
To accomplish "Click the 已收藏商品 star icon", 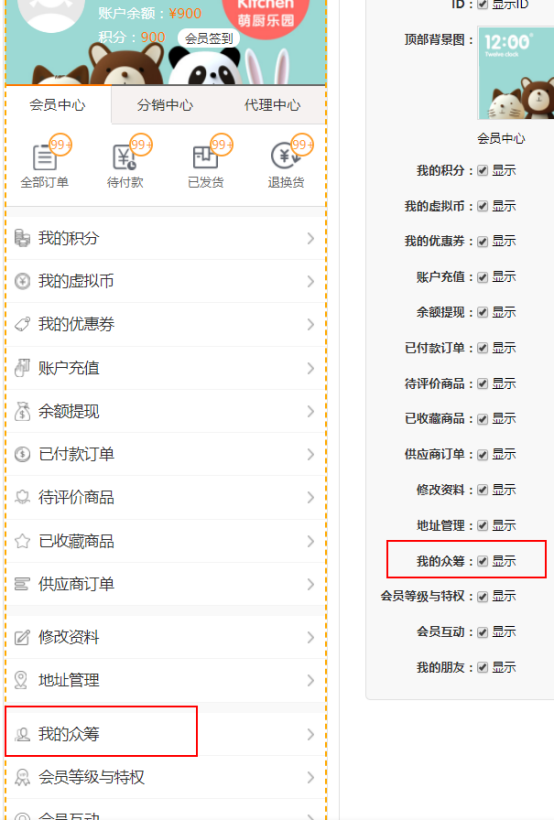I will [x=22, y=541].
